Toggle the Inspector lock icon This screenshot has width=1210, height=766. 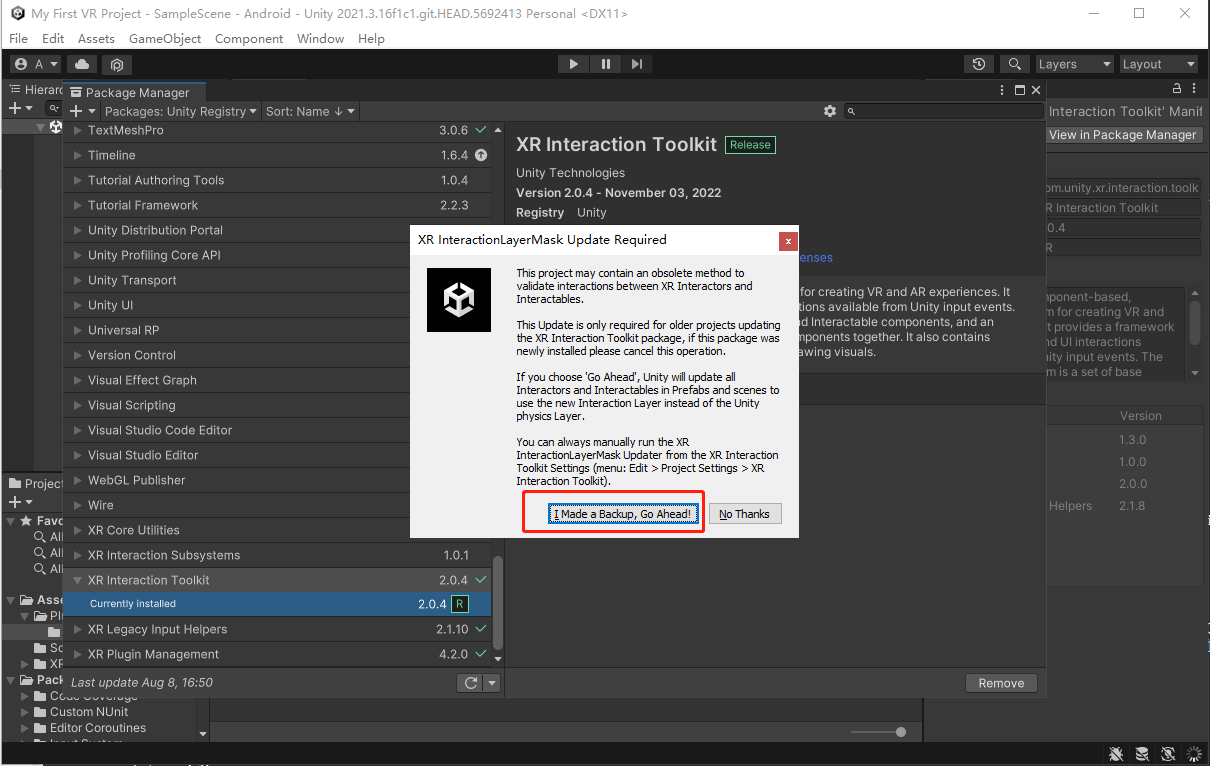[1176, 90]
